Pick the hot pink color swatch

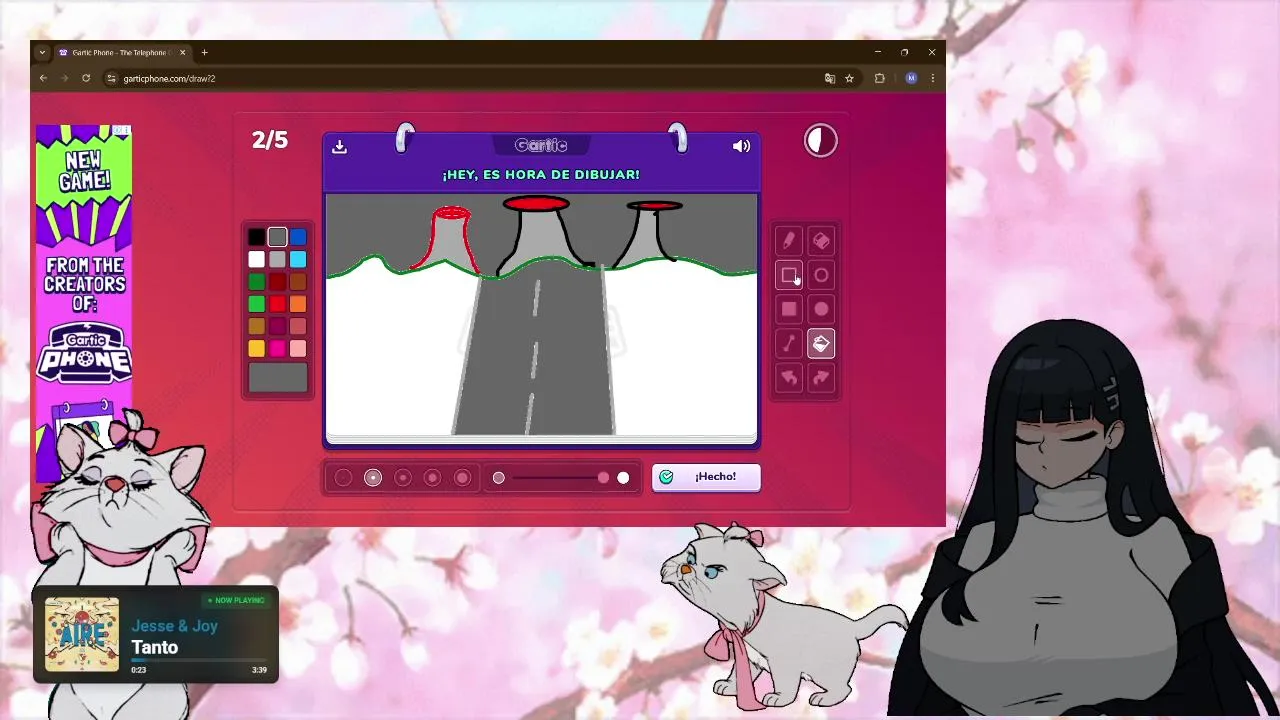(277, 348)
